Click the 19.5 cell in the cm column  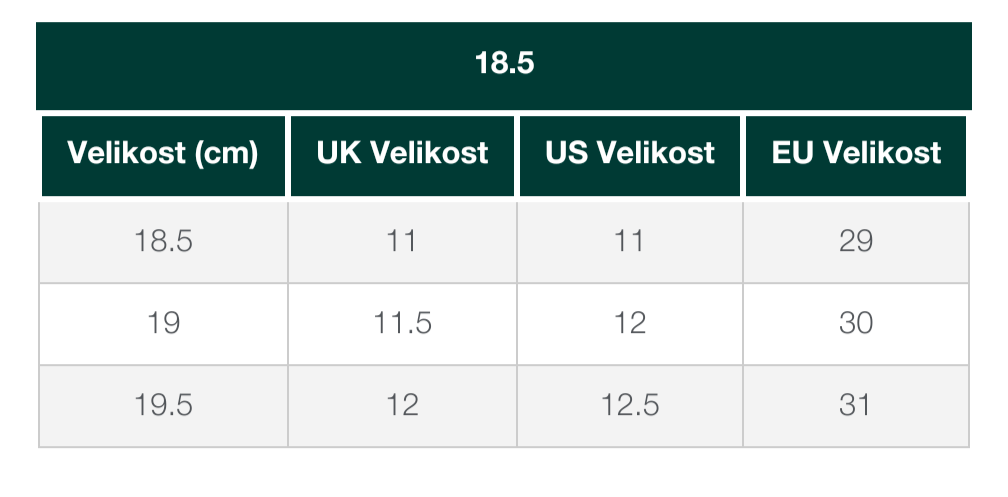click(163, 405)
